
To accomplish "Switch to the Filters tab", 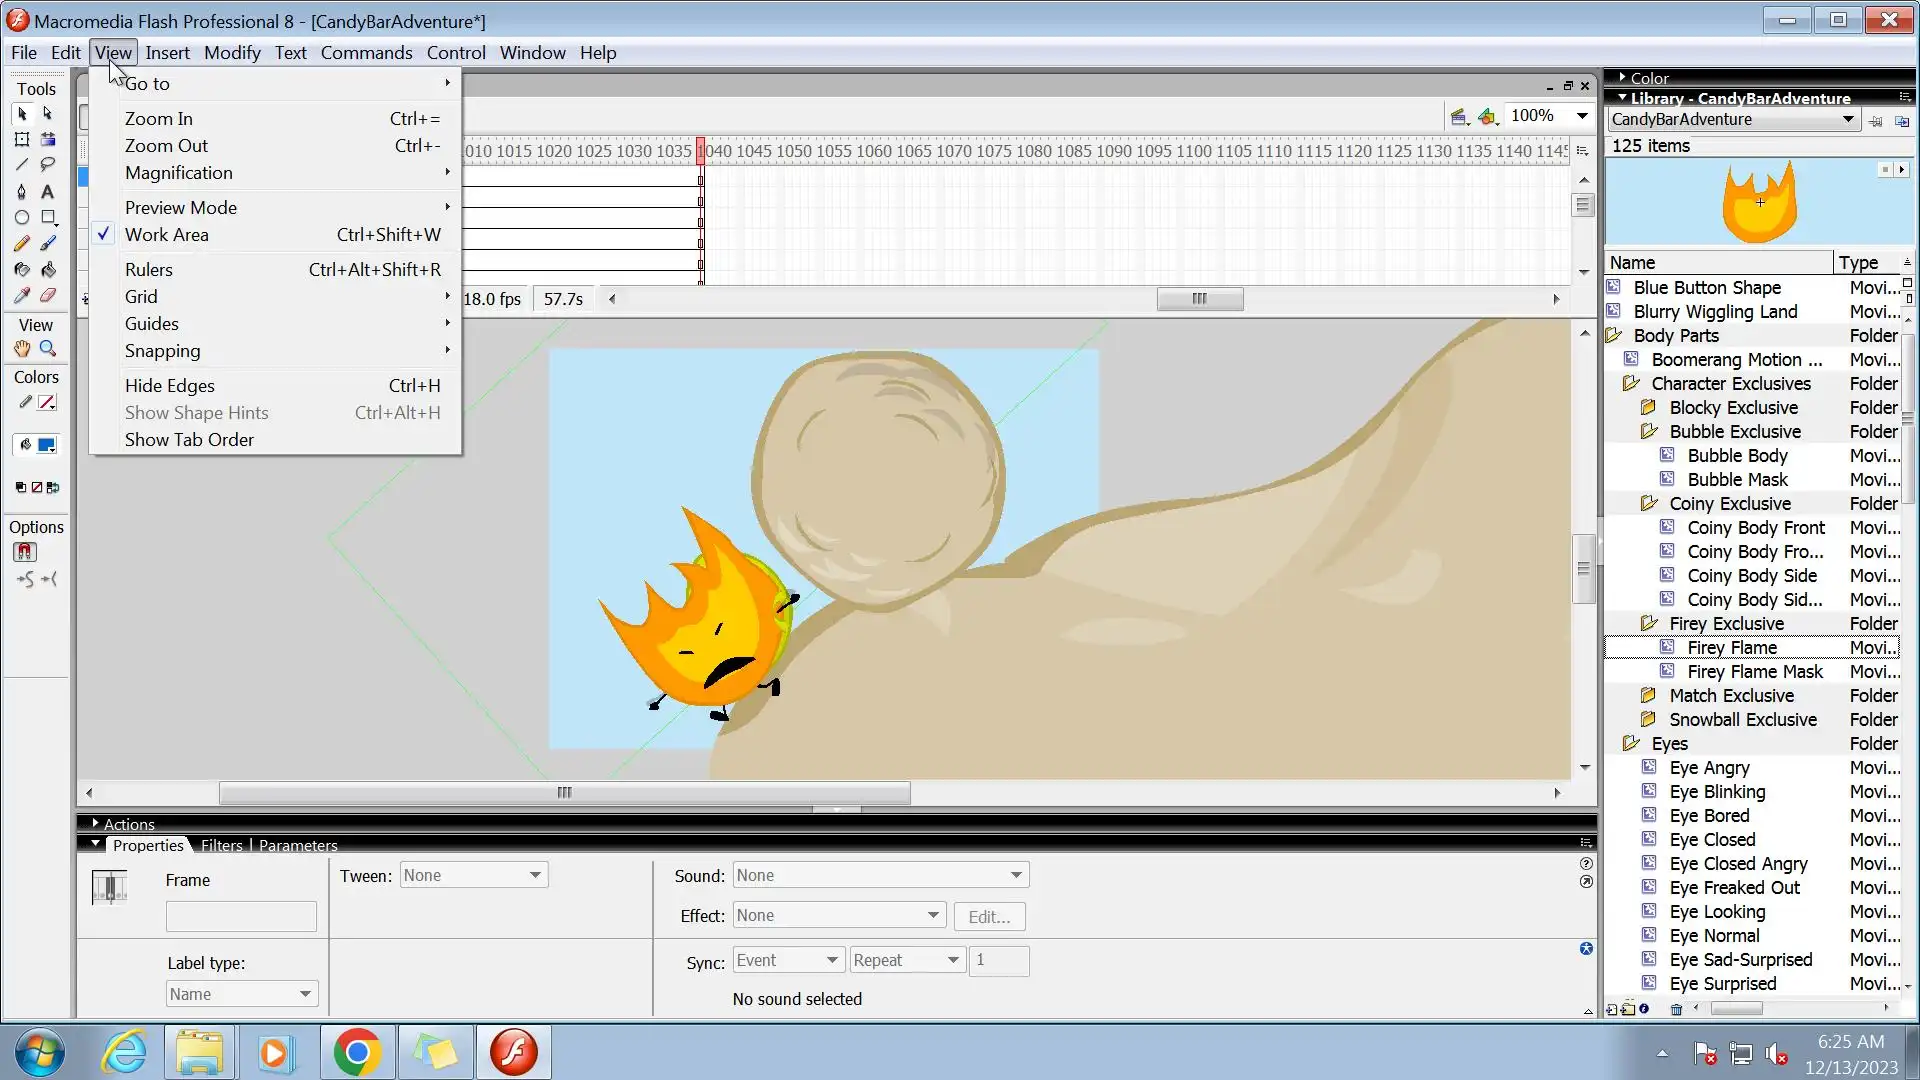I will 221,846.
